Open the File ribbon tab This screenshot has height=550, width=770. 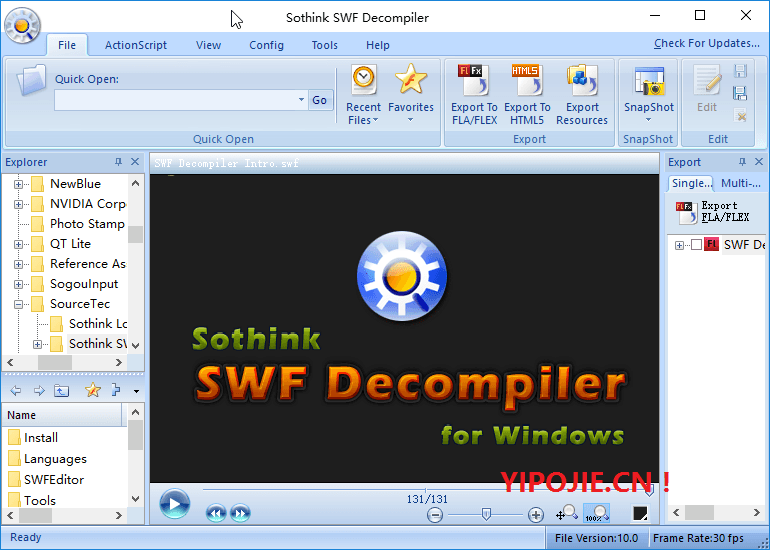pyautogui.click(x=67, y=45)
